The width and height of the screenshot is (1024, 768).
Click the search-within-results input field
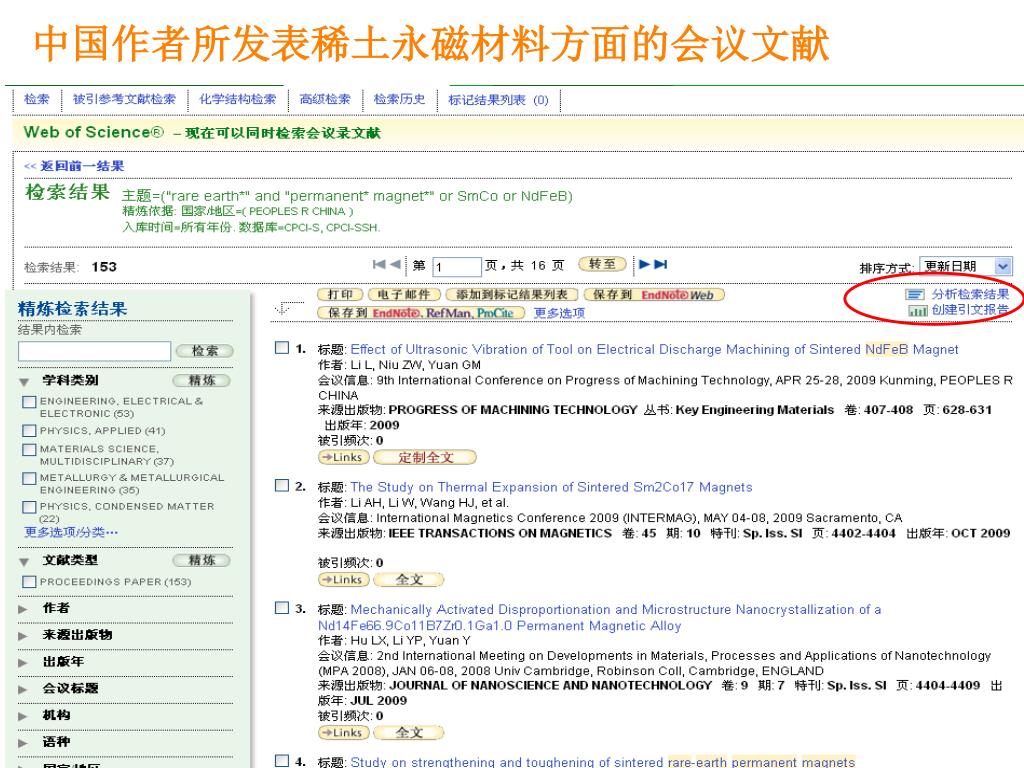click(95, 351)
